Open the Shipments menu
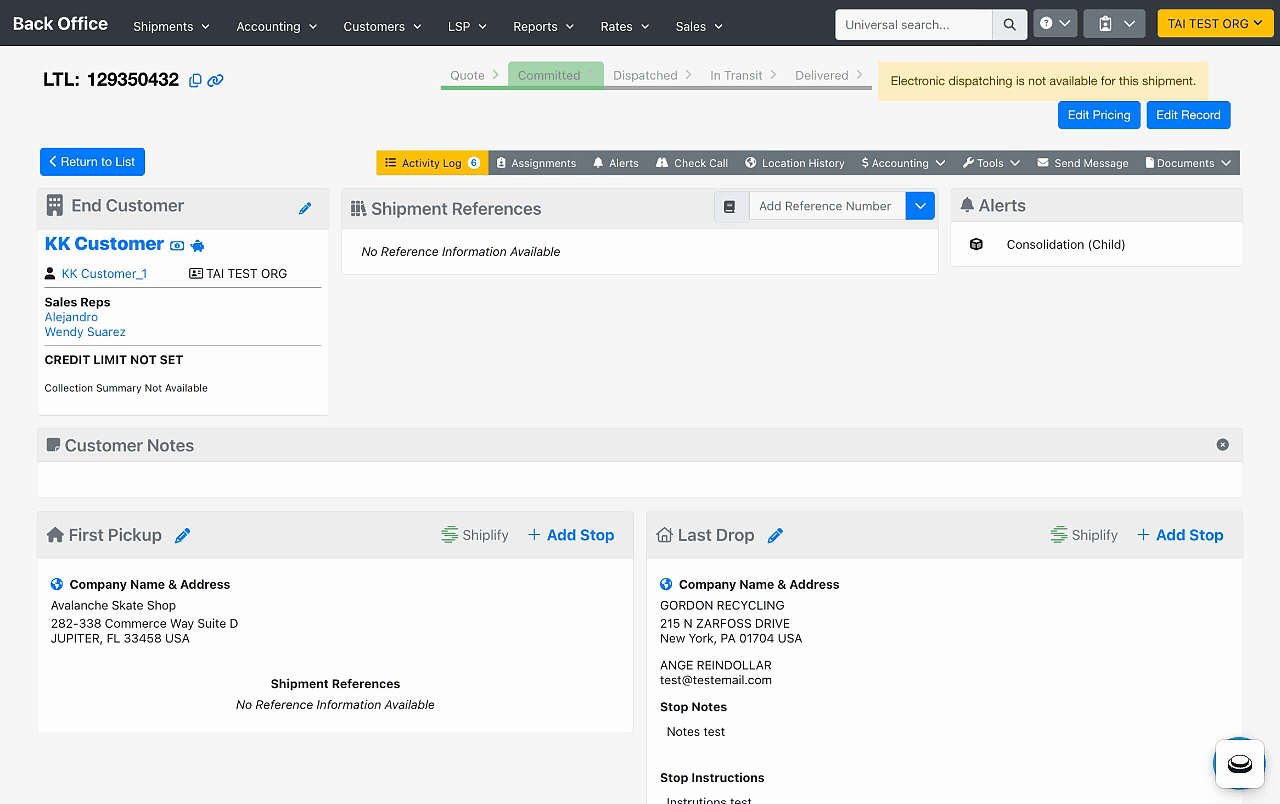This screenshot has width=1280, height=804. (x=172, y=26)
